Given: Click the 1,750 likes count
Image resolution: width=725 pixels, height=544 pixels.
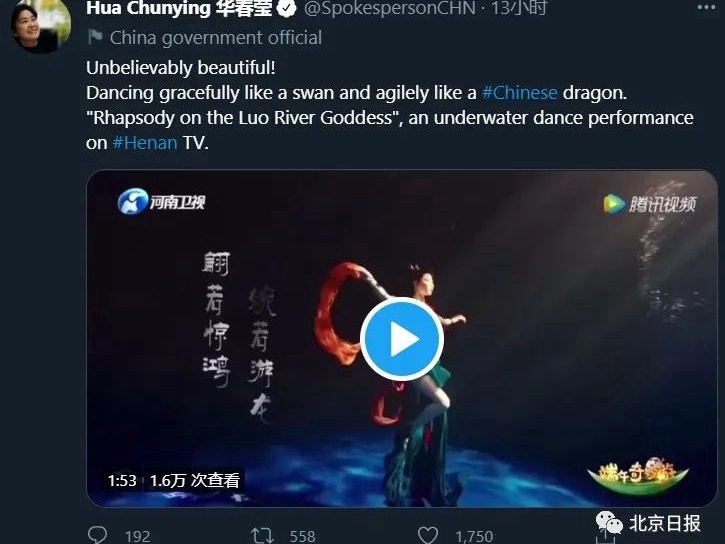Looking at the screenshot, I should 474,536.
